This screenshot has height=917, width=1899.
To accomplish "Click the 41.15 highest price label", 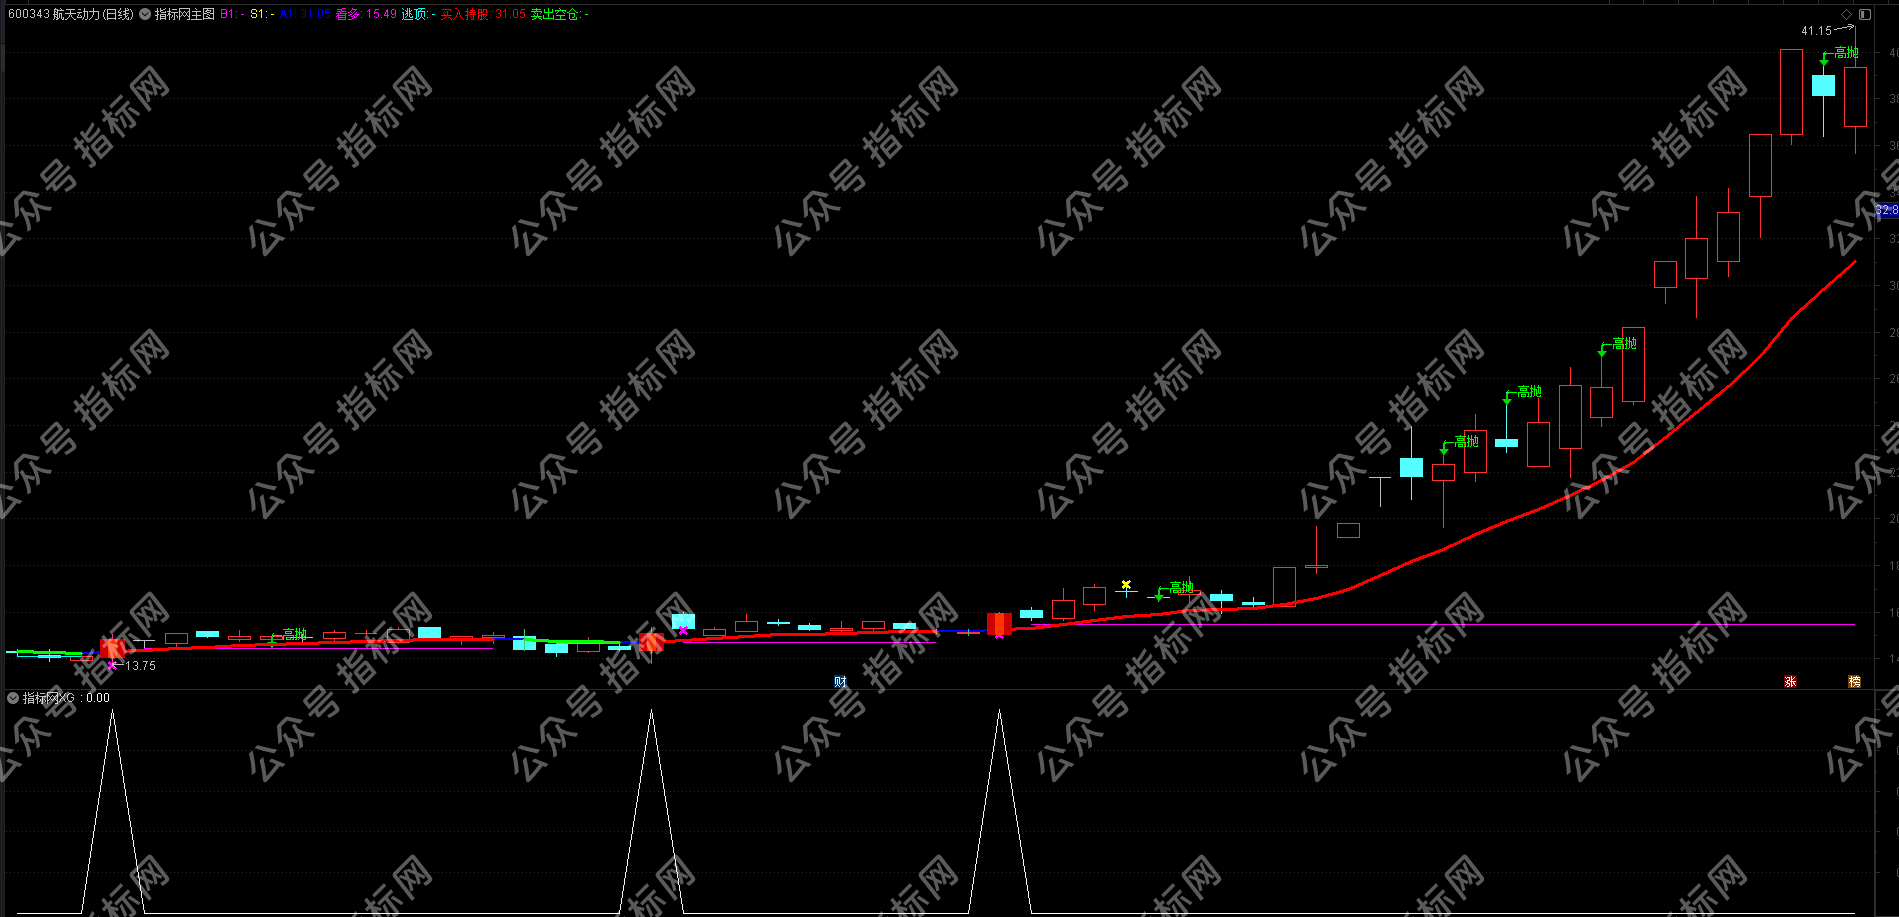I will pos(1816,31).
